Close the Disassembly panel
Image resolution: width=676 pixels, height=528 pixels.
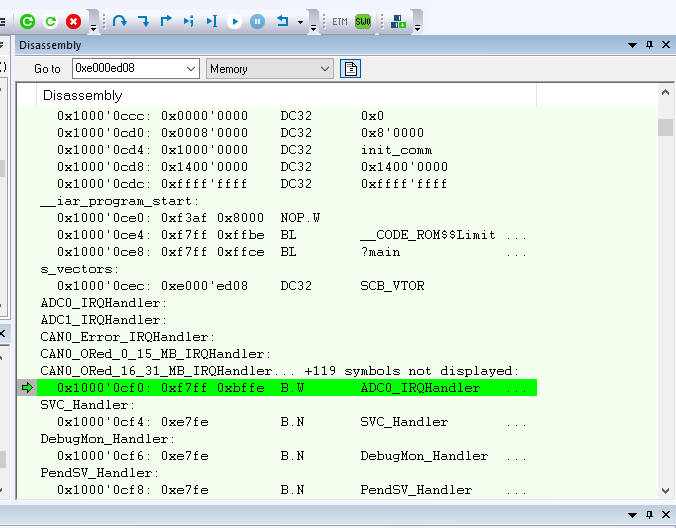coord(666,45)
